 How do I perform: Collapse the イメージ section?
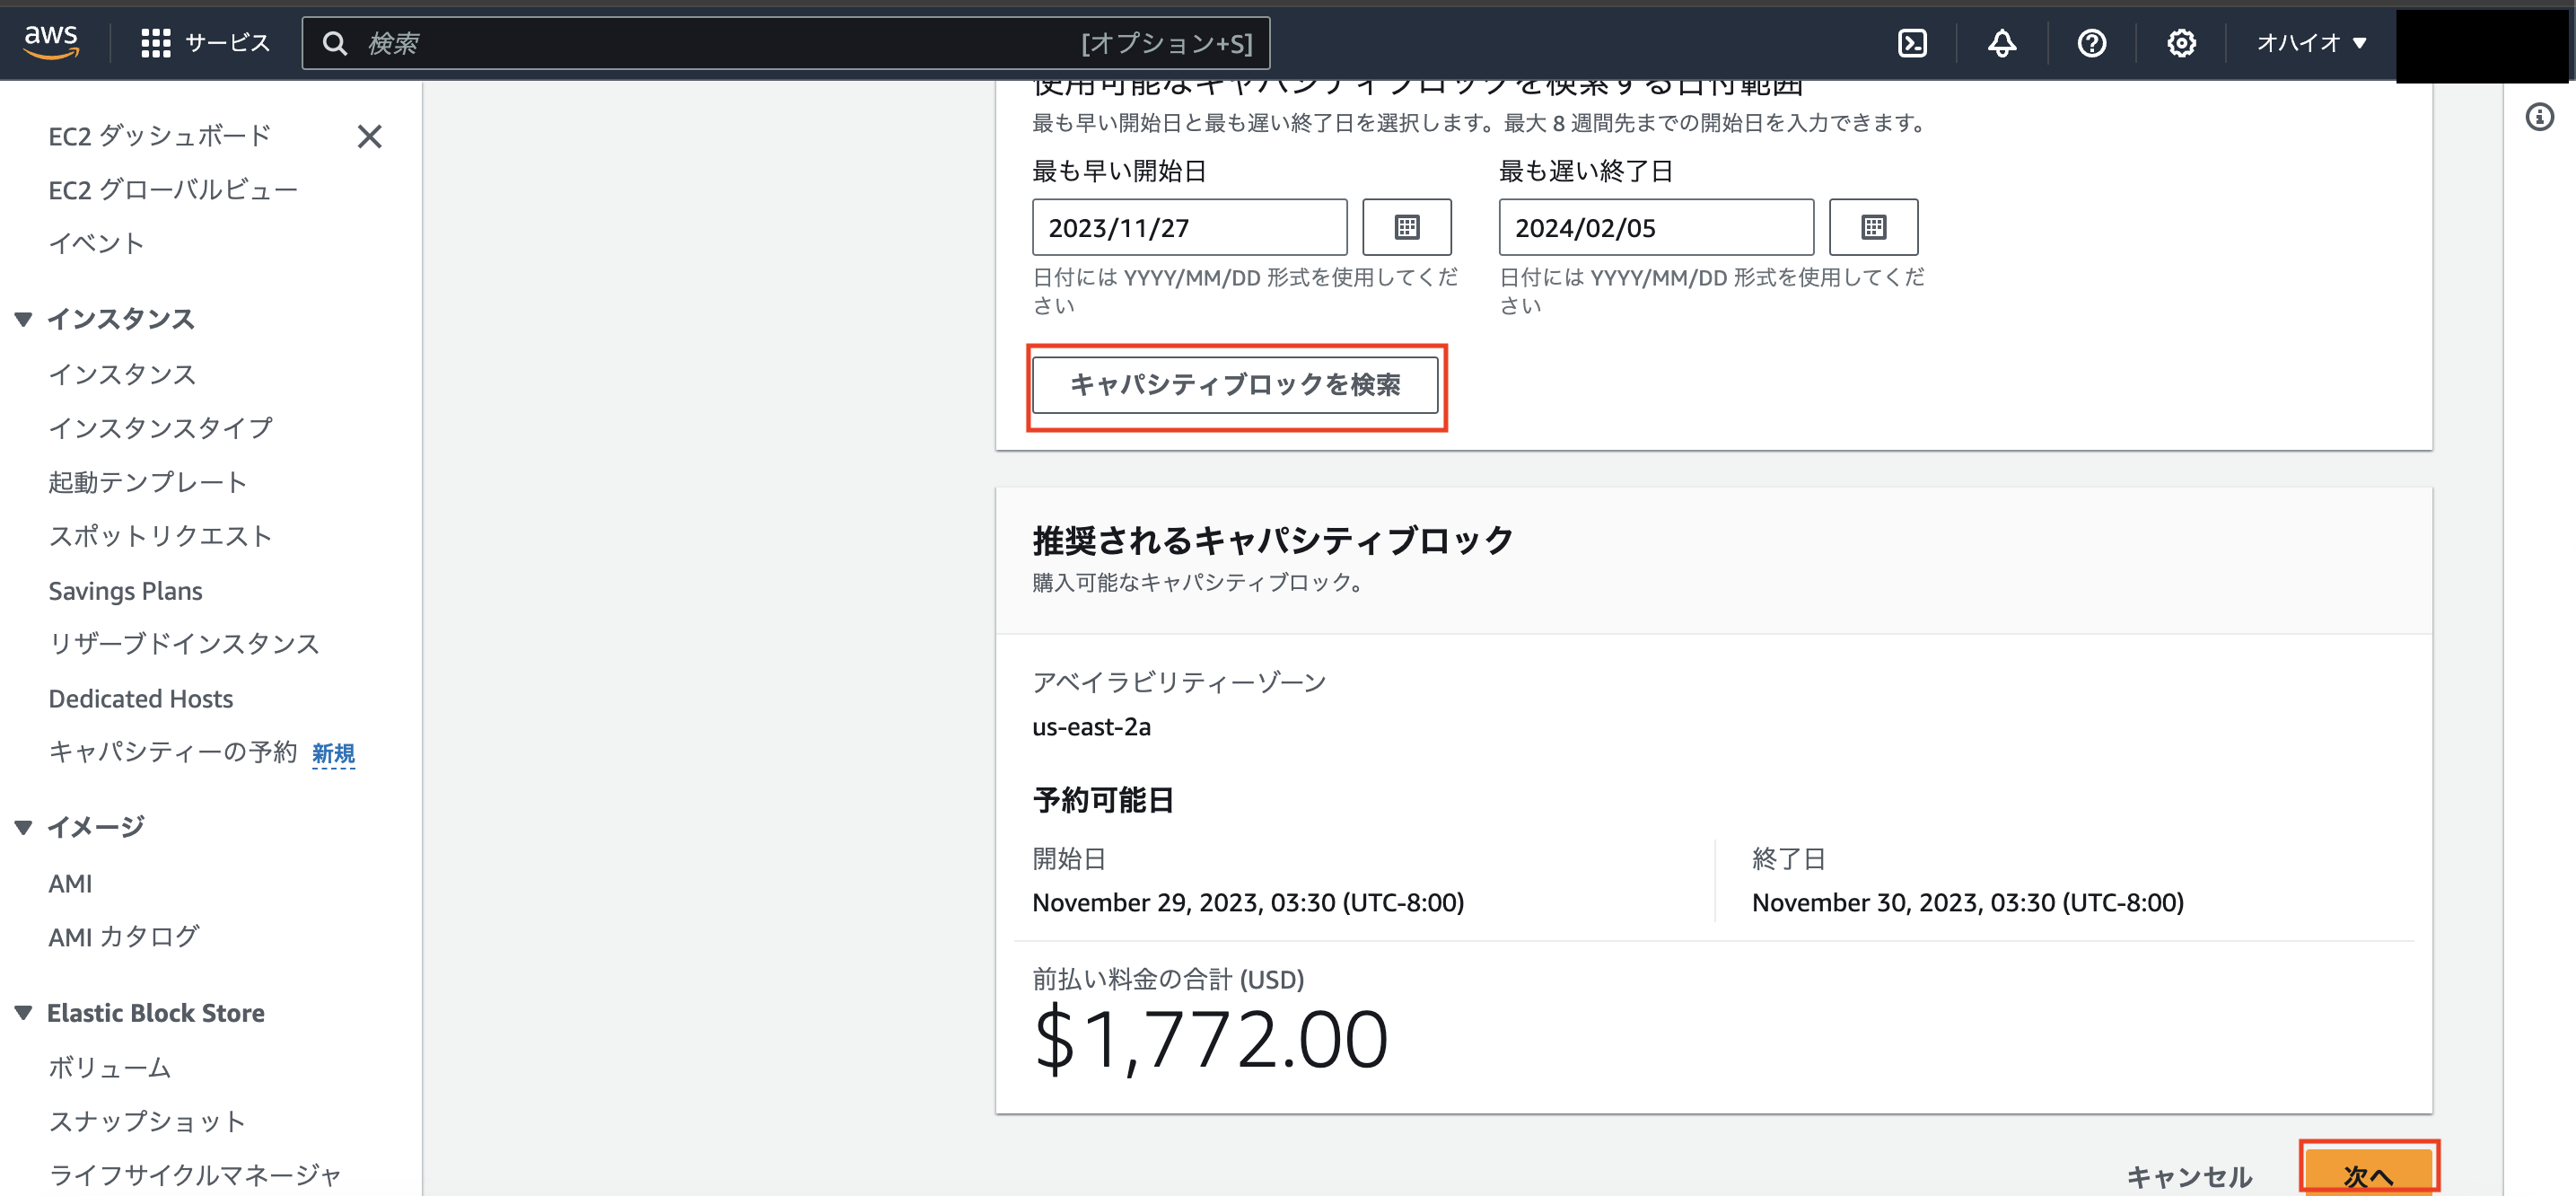coord(22,826)
